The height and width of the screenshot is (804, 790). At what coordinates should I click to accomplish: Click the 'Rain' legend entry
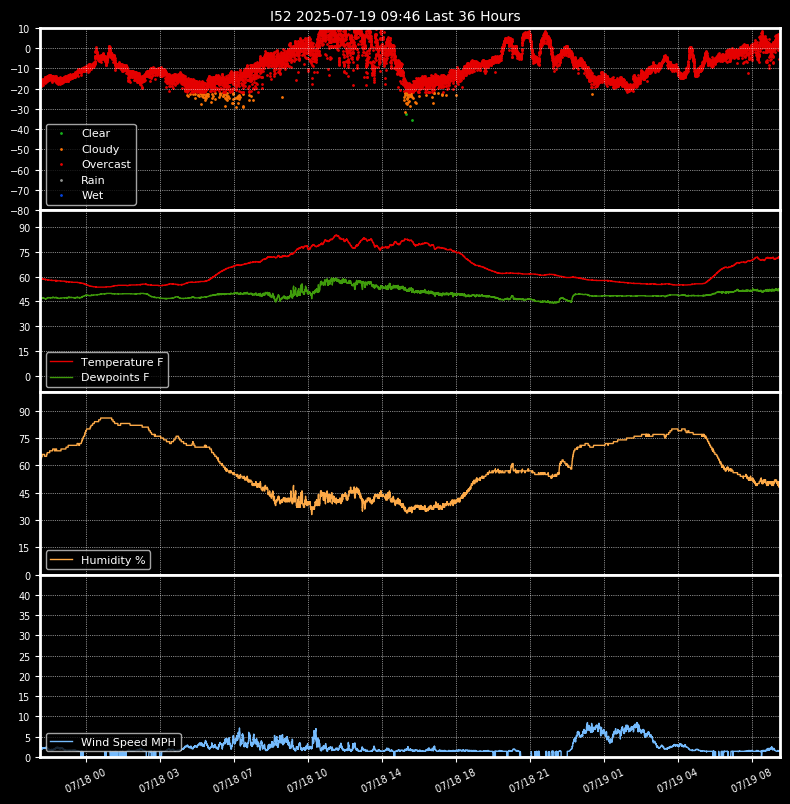tap(93, 180)
